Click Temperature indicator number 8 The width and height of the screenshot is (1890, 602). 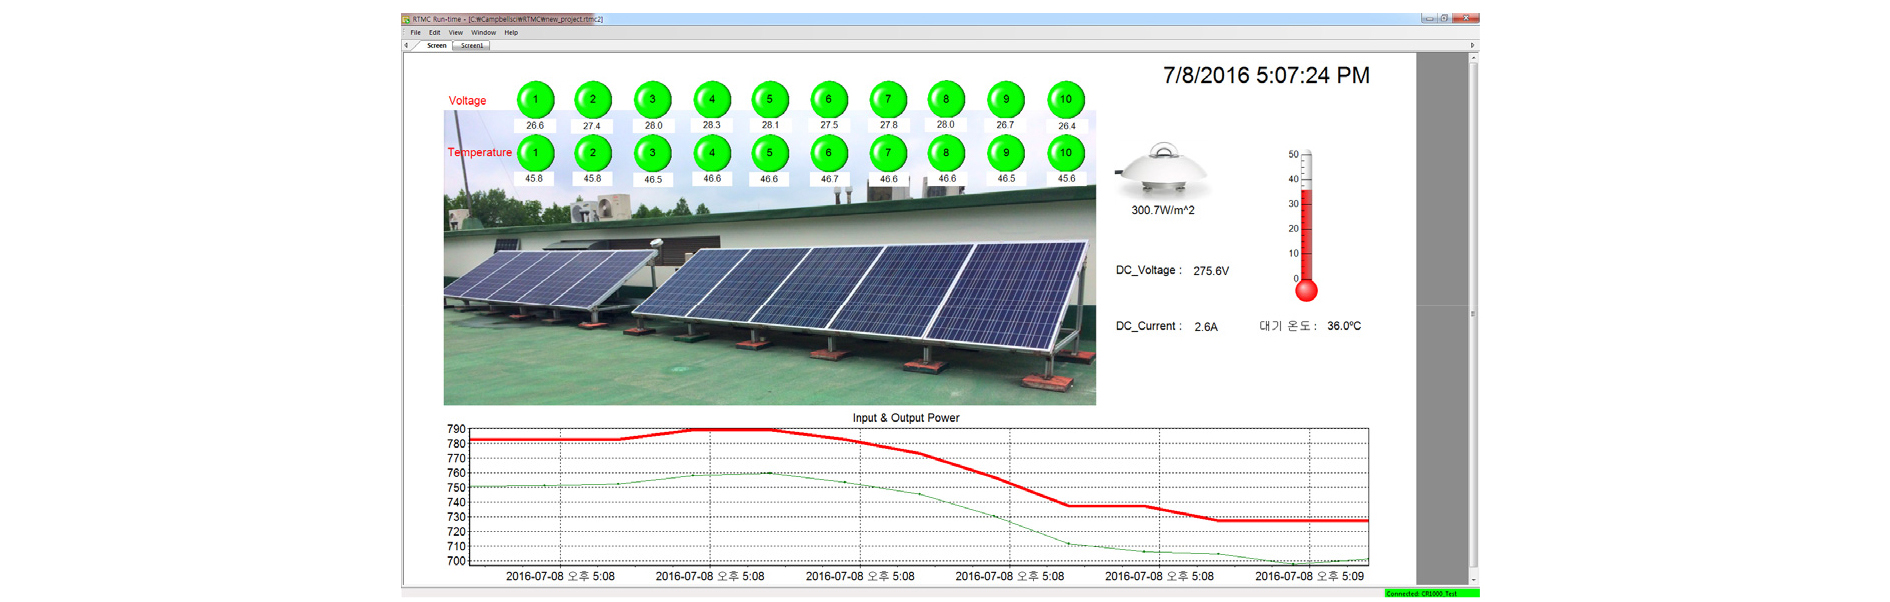click(946, 154)
